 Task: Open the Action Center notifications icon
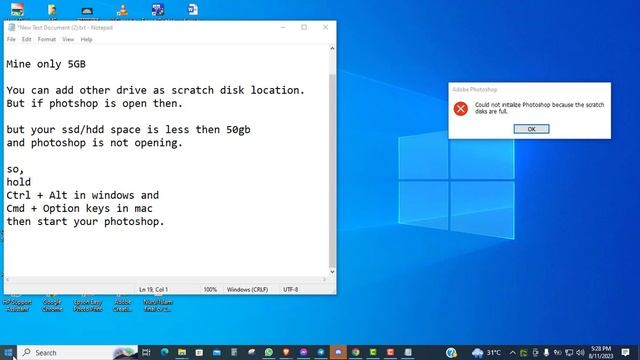coord(625,352)
